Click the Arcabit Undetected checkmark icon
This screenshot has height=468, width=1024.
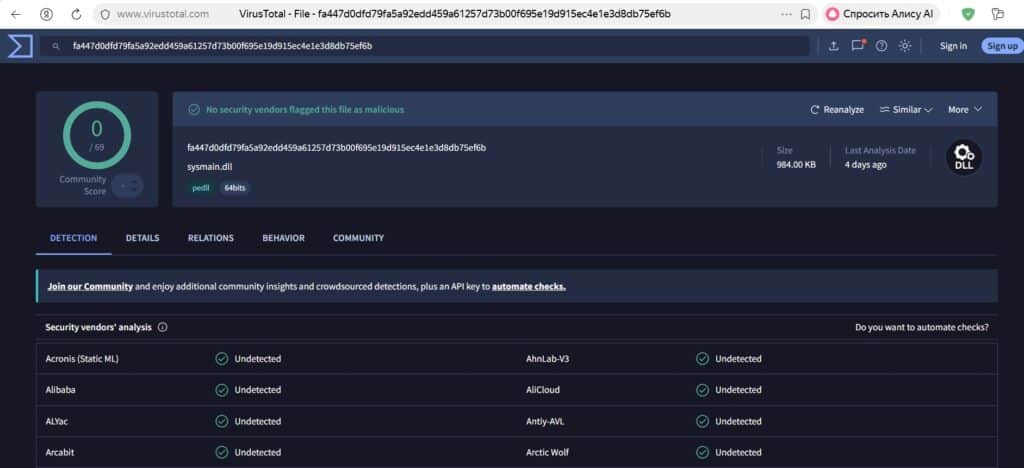click(222, 452)
